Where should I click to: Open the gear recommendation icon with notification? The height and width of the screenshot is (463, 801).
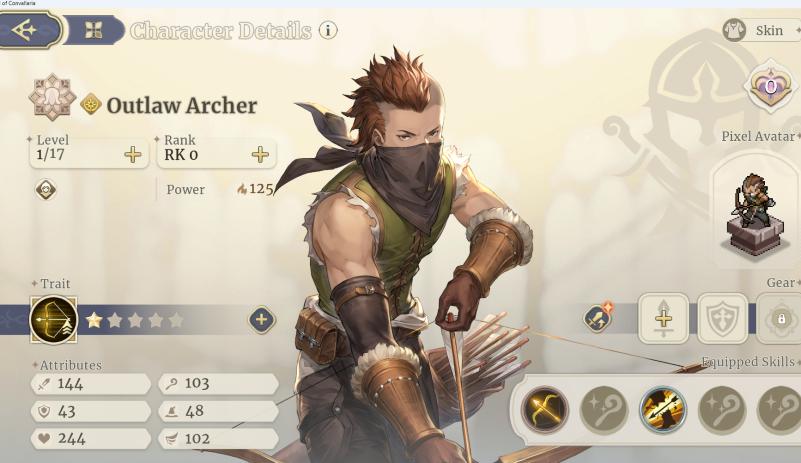(598, 318)
